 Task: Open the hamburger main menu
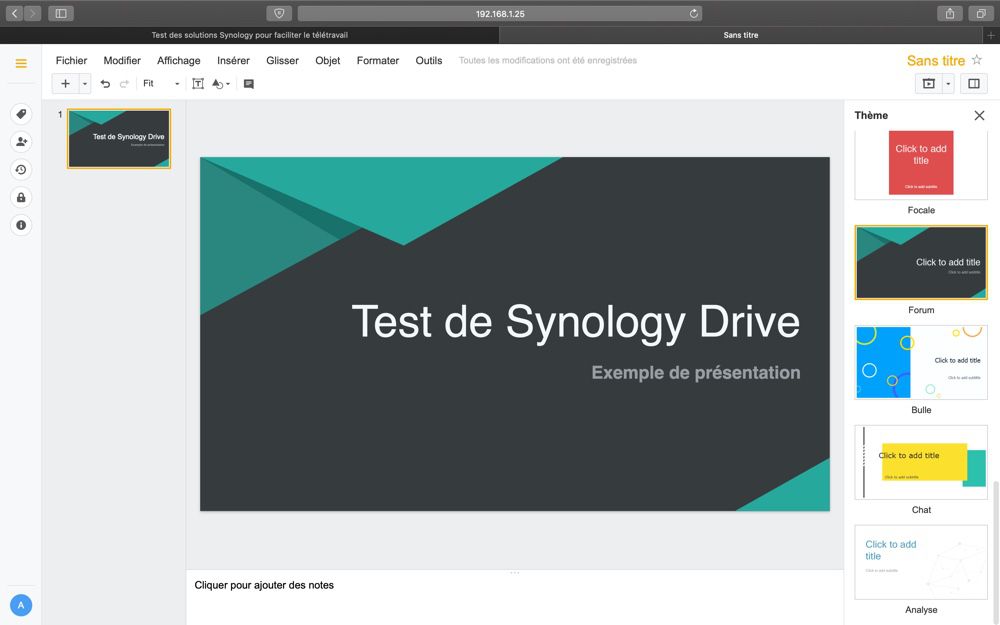[x=21, y=63]
